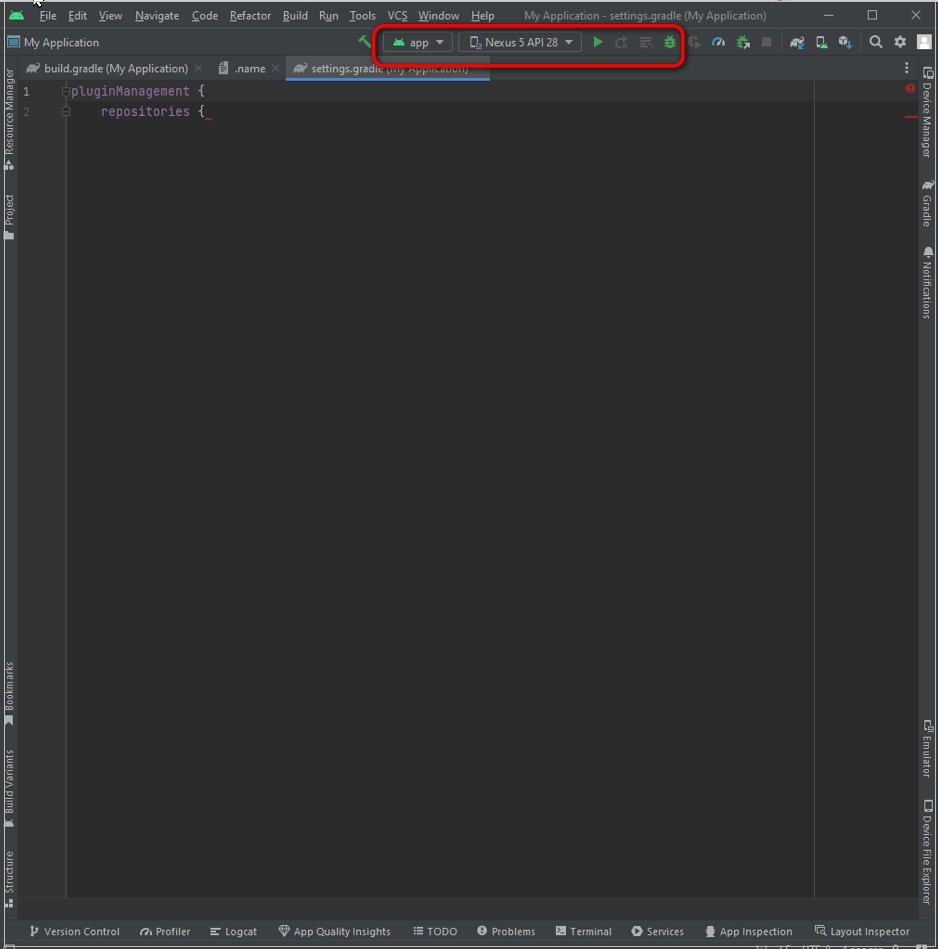
Task: Open App Quality Insights panel
Action: coord(334,931)
